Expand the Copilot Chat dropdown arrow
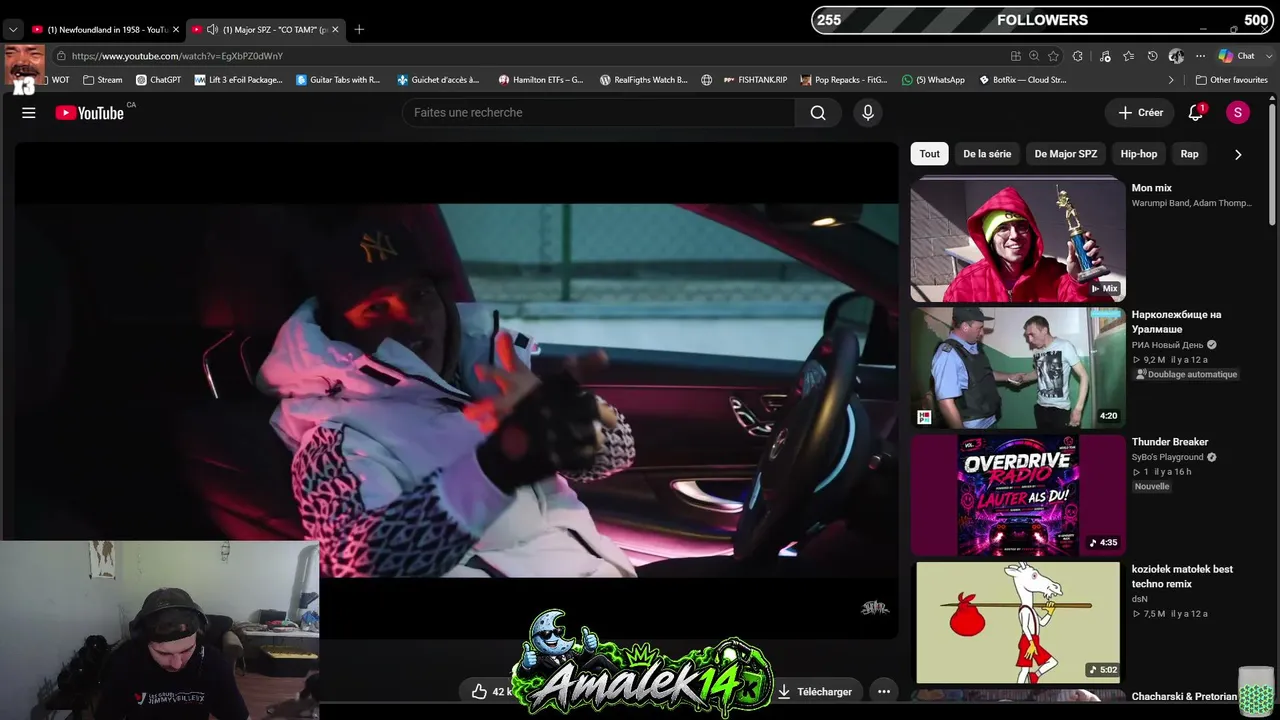 [1267, 56]
